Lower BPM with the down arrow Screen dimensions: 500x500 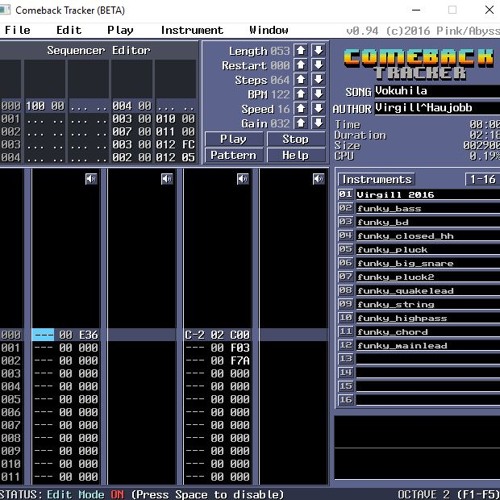point(318,94)
